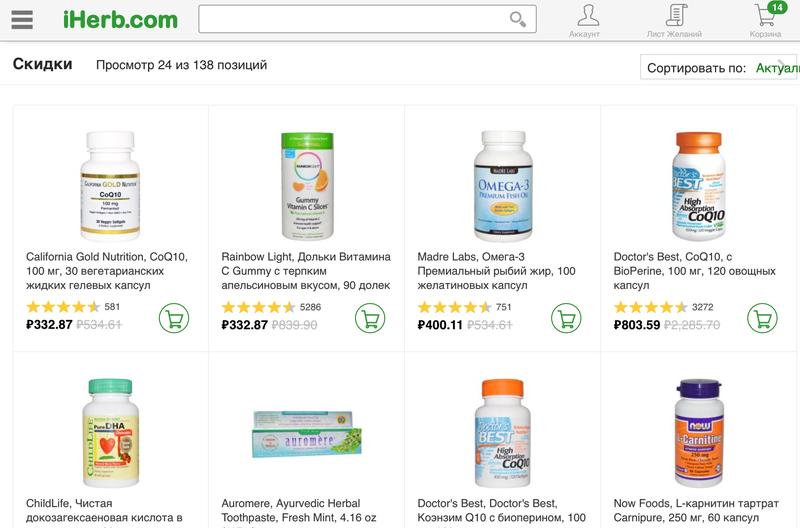Add Doctor's Best CoQ10 to cart
The height and width of the screenshot is (528, 800).
tap(762, 318)
